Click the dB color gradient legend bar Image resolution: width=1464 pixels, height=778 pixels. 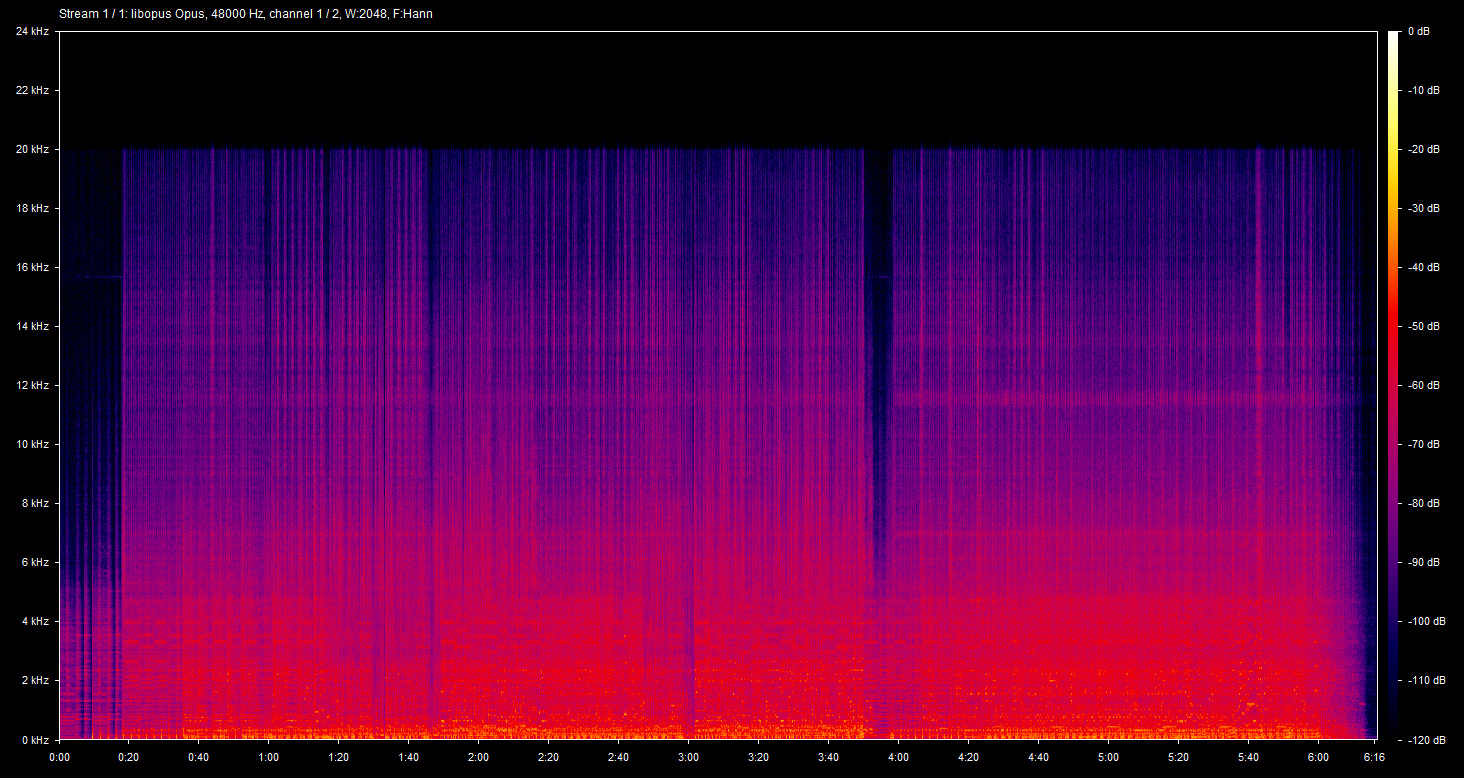coord(1393,385)
